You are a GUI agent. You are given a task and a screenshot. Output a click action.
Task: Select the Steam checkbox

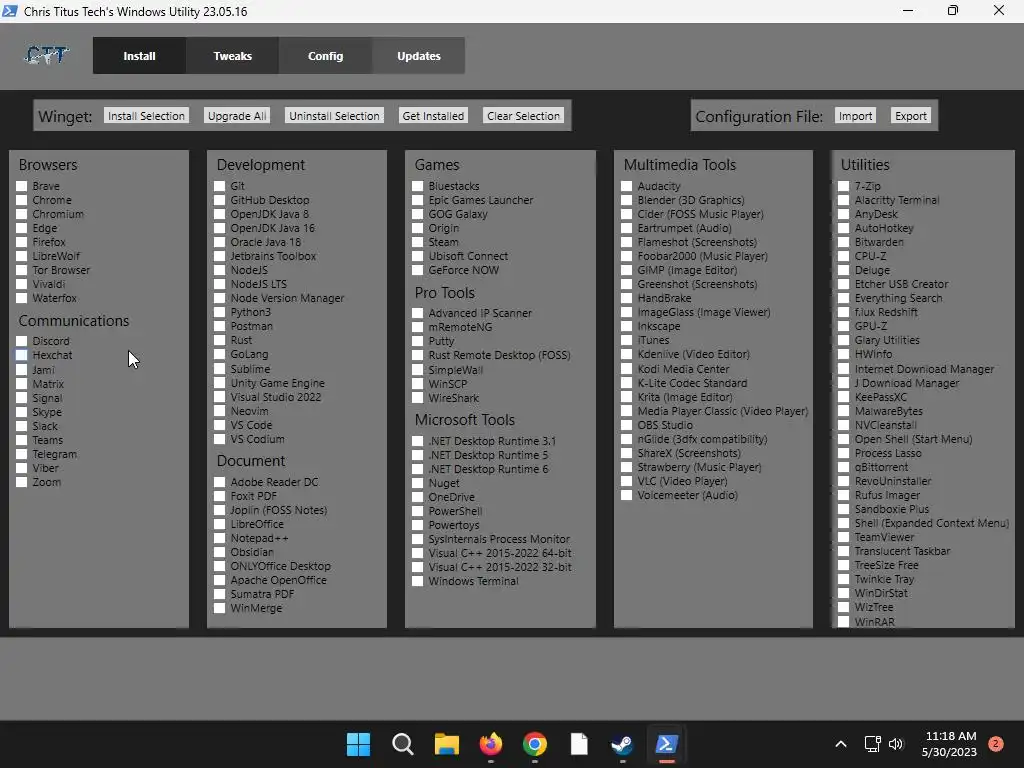[417, 242]
